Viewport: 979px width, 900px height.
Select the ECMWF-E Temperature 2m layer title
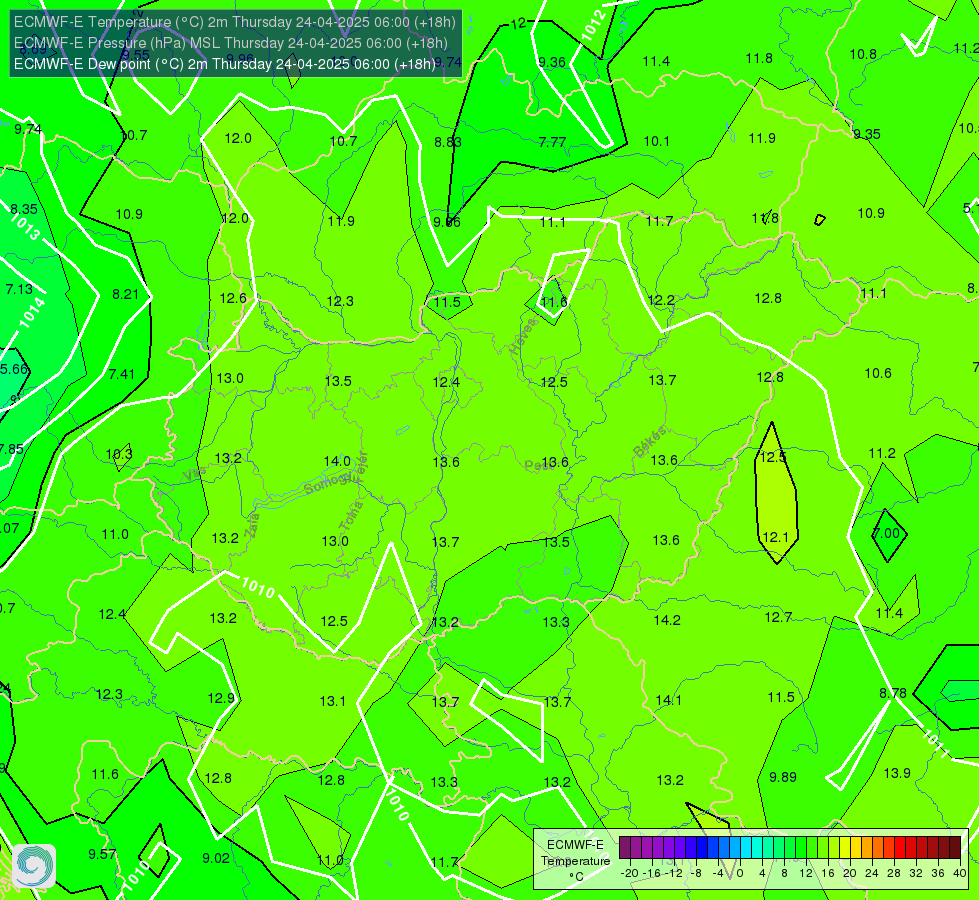click(235, 22)
